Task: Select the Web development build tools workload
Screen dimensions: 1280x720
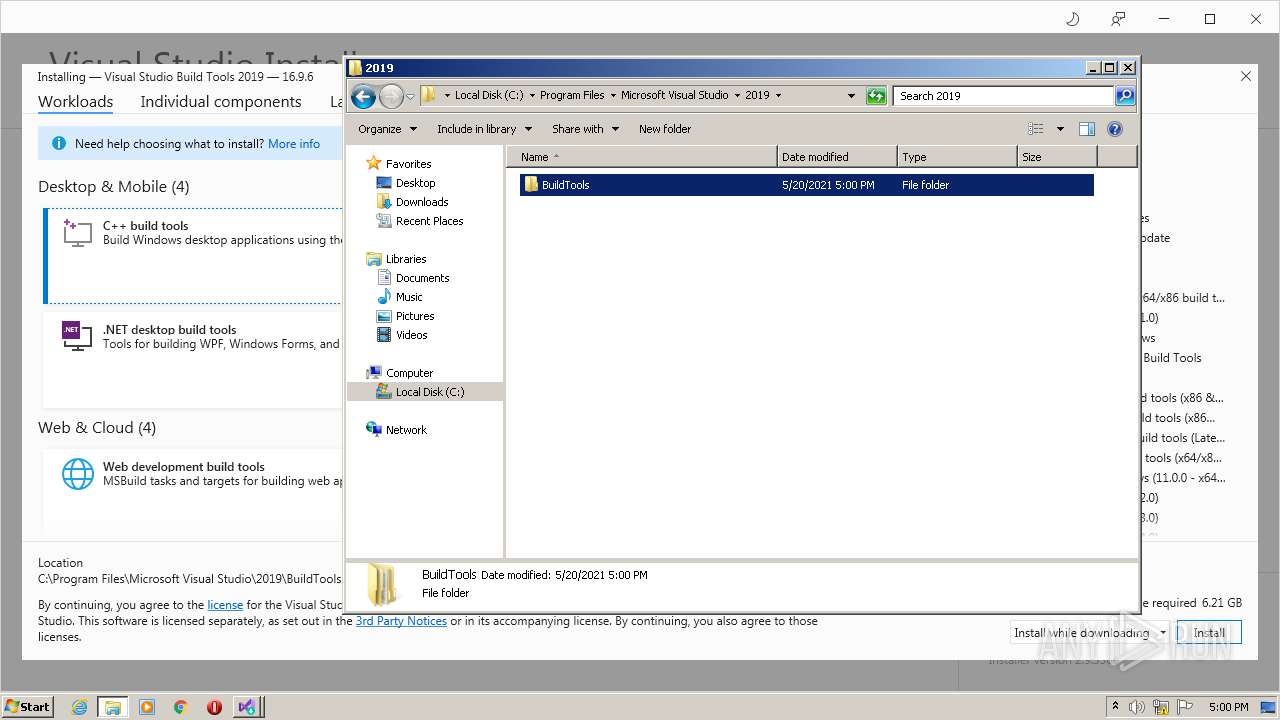Action: click(x=193, y=490)
